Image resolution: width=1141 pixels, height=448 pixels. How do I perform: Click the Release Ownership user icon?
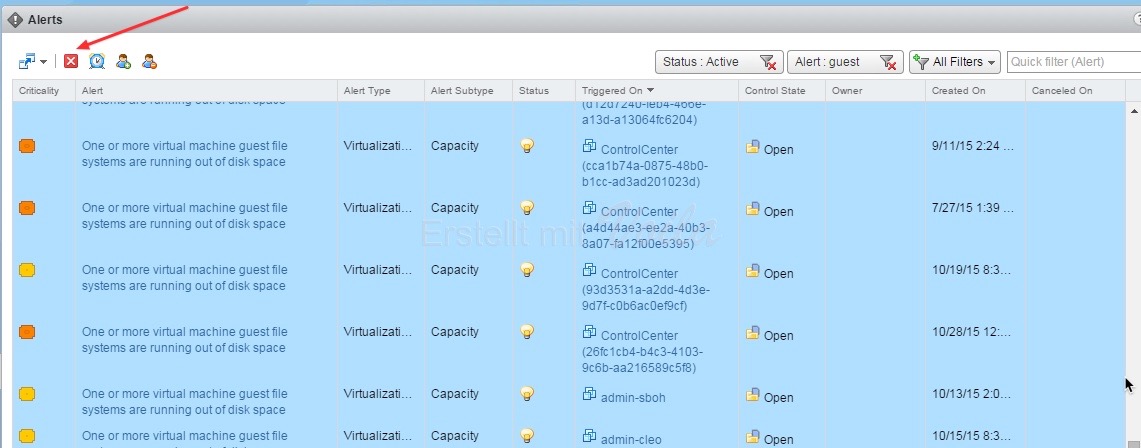[149, 62]
